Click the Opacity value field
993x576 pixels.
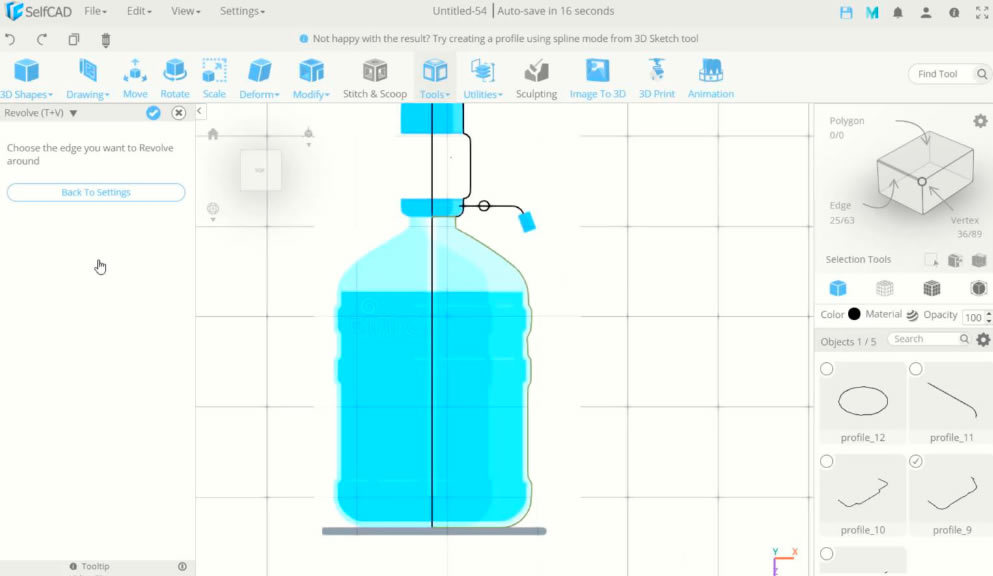click(975, 317)
